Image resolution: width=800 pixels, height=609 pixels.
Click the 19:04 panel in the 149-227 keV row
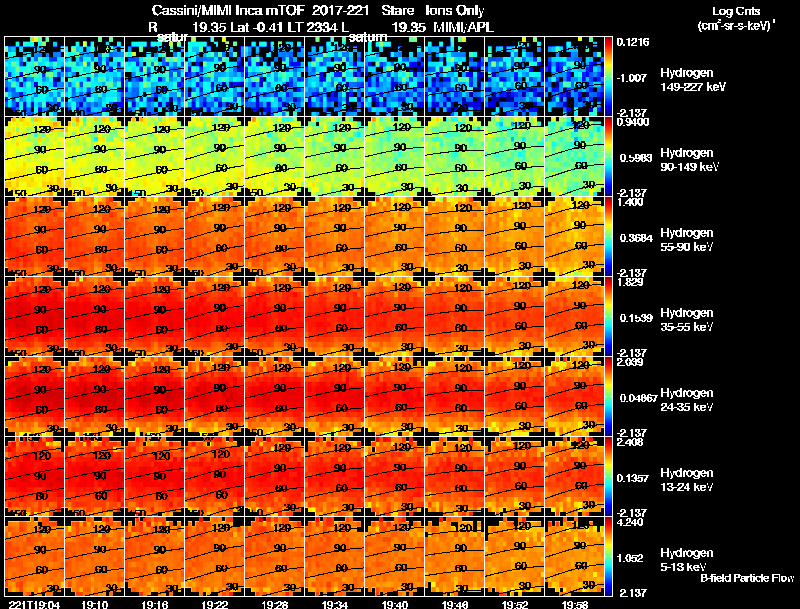(x=34, y=76)
